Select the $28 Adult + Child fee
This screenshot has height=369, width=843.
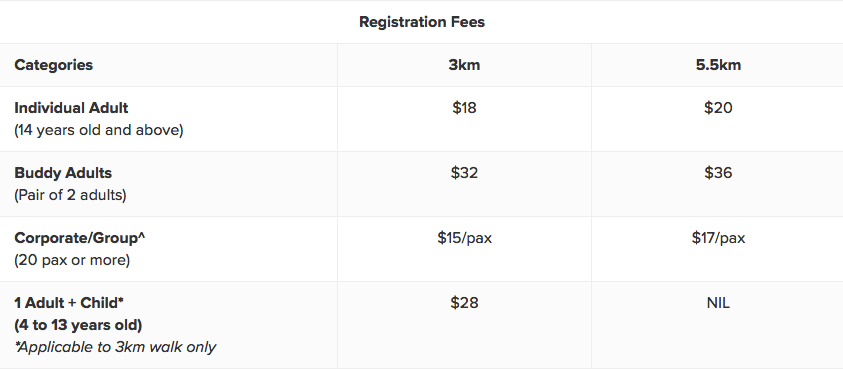464,303
